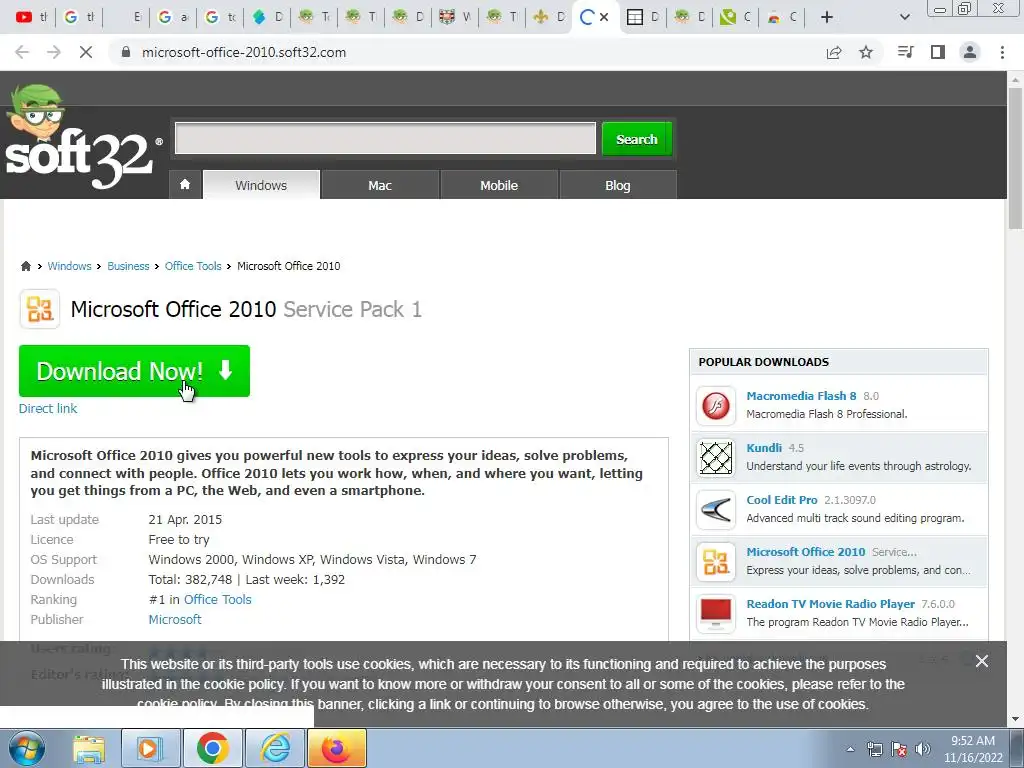Open the Windows breadcrumb link
The image size is (1024, 768).
69,266
